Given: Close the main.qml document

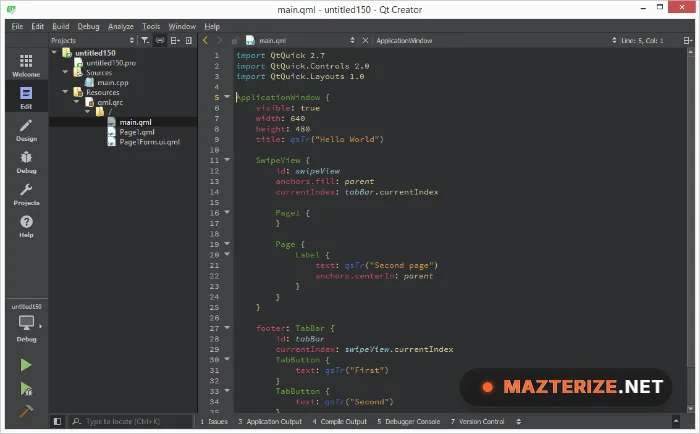Looking at the screenshot, I should [365, 40].
